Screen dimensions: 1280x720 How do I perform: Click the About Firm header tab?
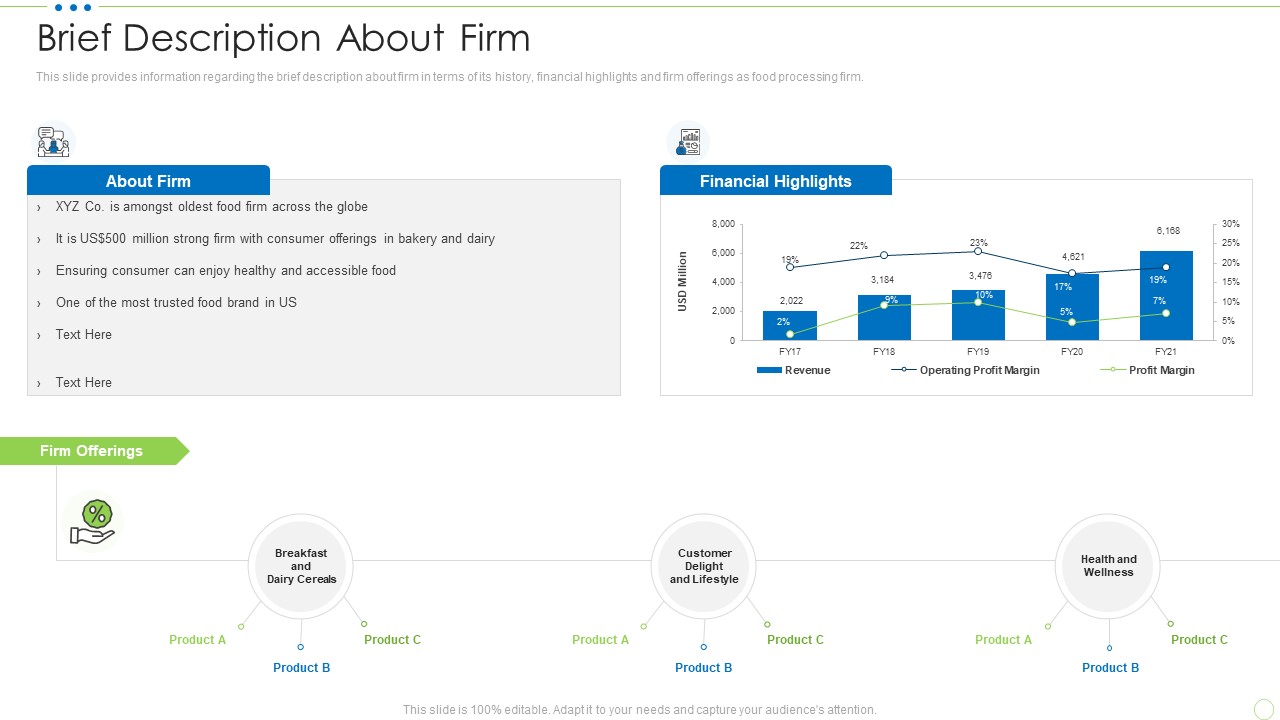coord(148,180)
